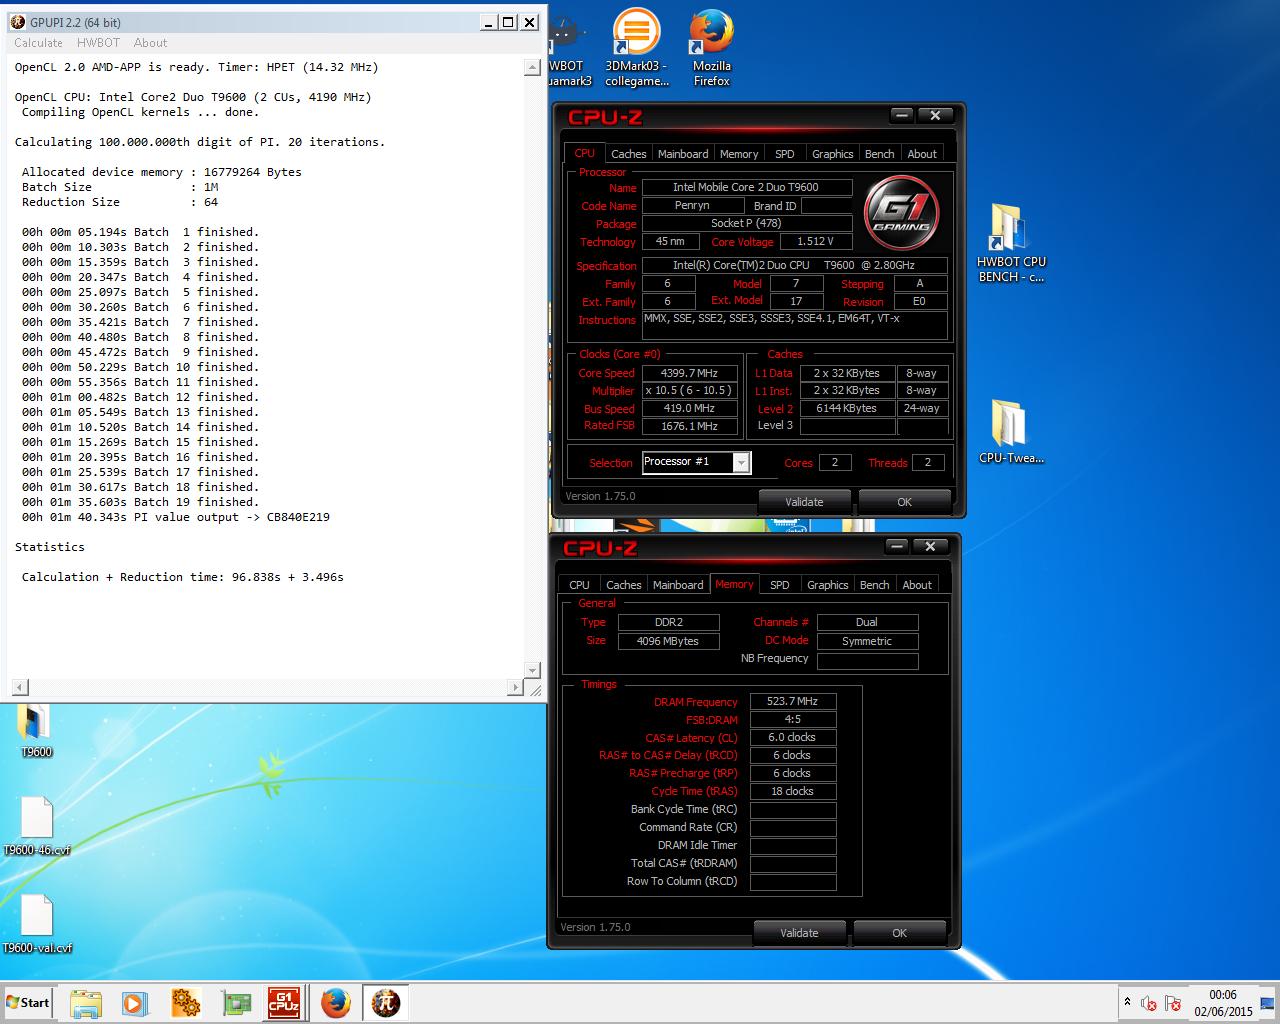The image size is (1280, 1024).
Task: Open the 3DMark03 desktop shortcut
Action: (x=636, y=47)
